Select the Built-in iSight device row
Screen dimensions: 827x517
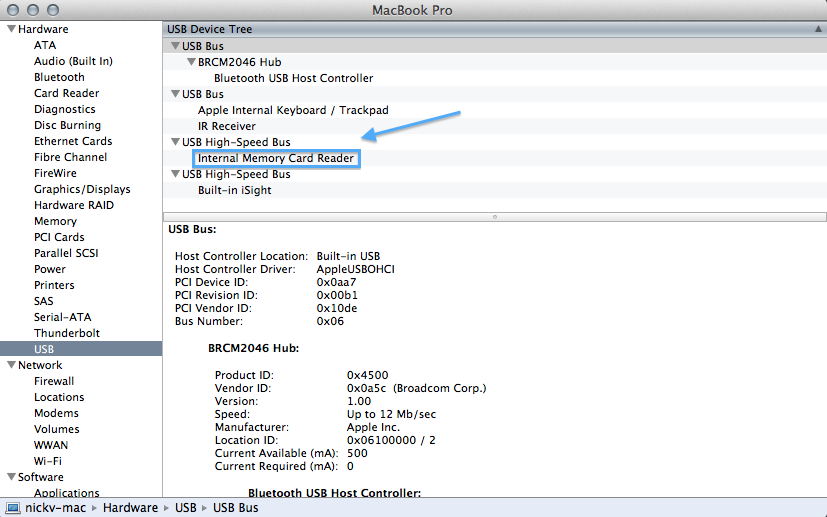pos(494,190)
